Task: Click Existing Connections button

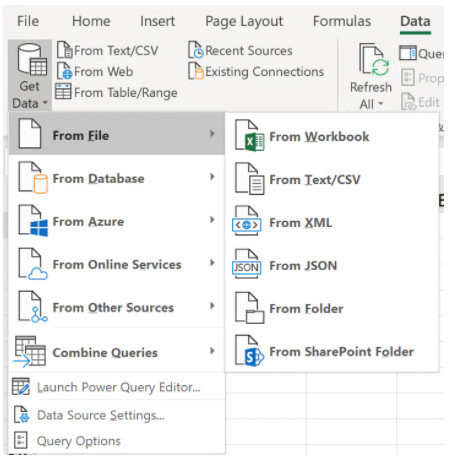Action: pos(256,71)
